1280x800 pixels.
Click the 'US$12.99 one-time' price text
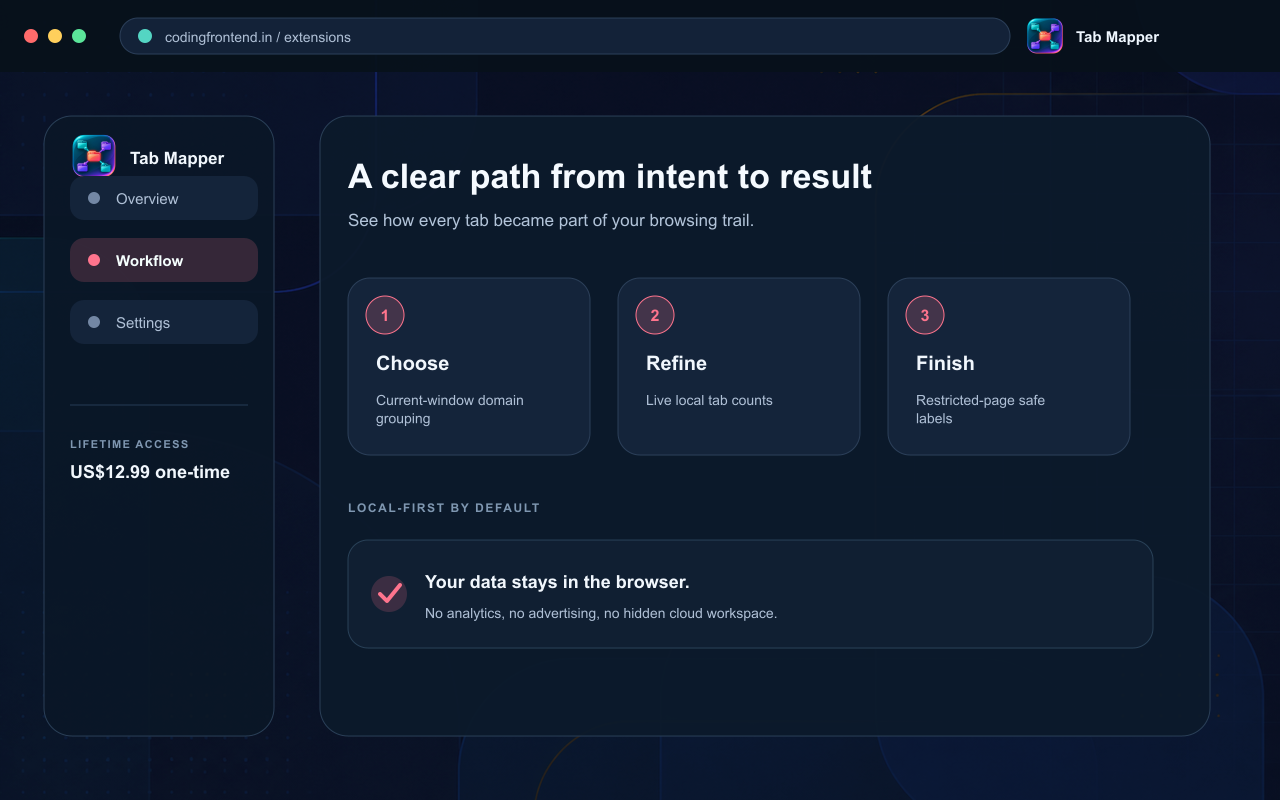[150, 472]
